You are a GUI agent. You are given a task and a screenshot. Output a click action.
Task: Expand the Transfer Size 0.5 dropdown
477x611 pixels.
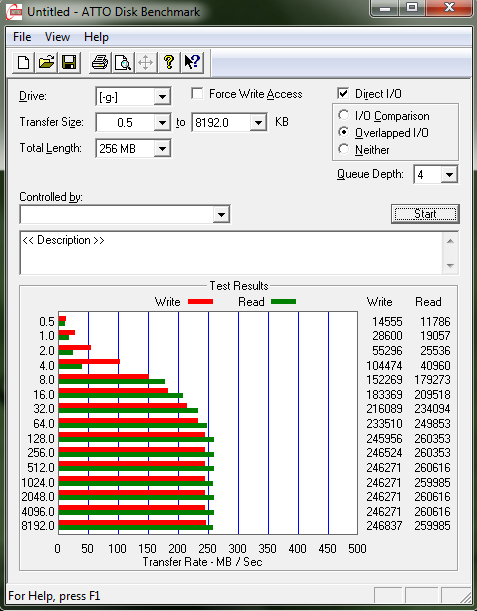click(162, 123)
